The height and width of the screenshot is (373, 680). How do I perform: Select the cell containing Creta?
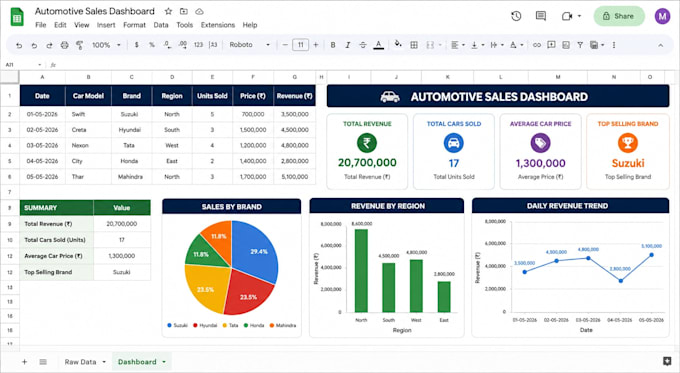(88, 130)
